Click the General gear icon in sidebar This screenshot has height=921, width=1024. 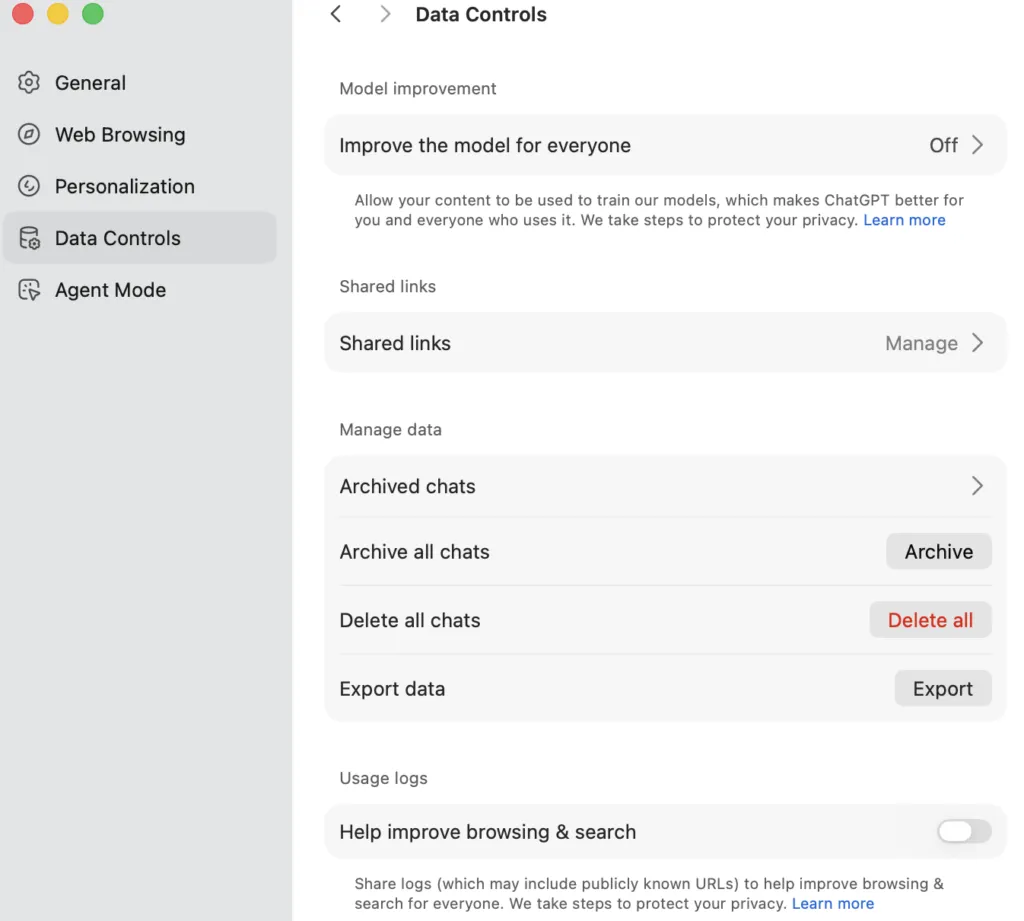point(29,83)
